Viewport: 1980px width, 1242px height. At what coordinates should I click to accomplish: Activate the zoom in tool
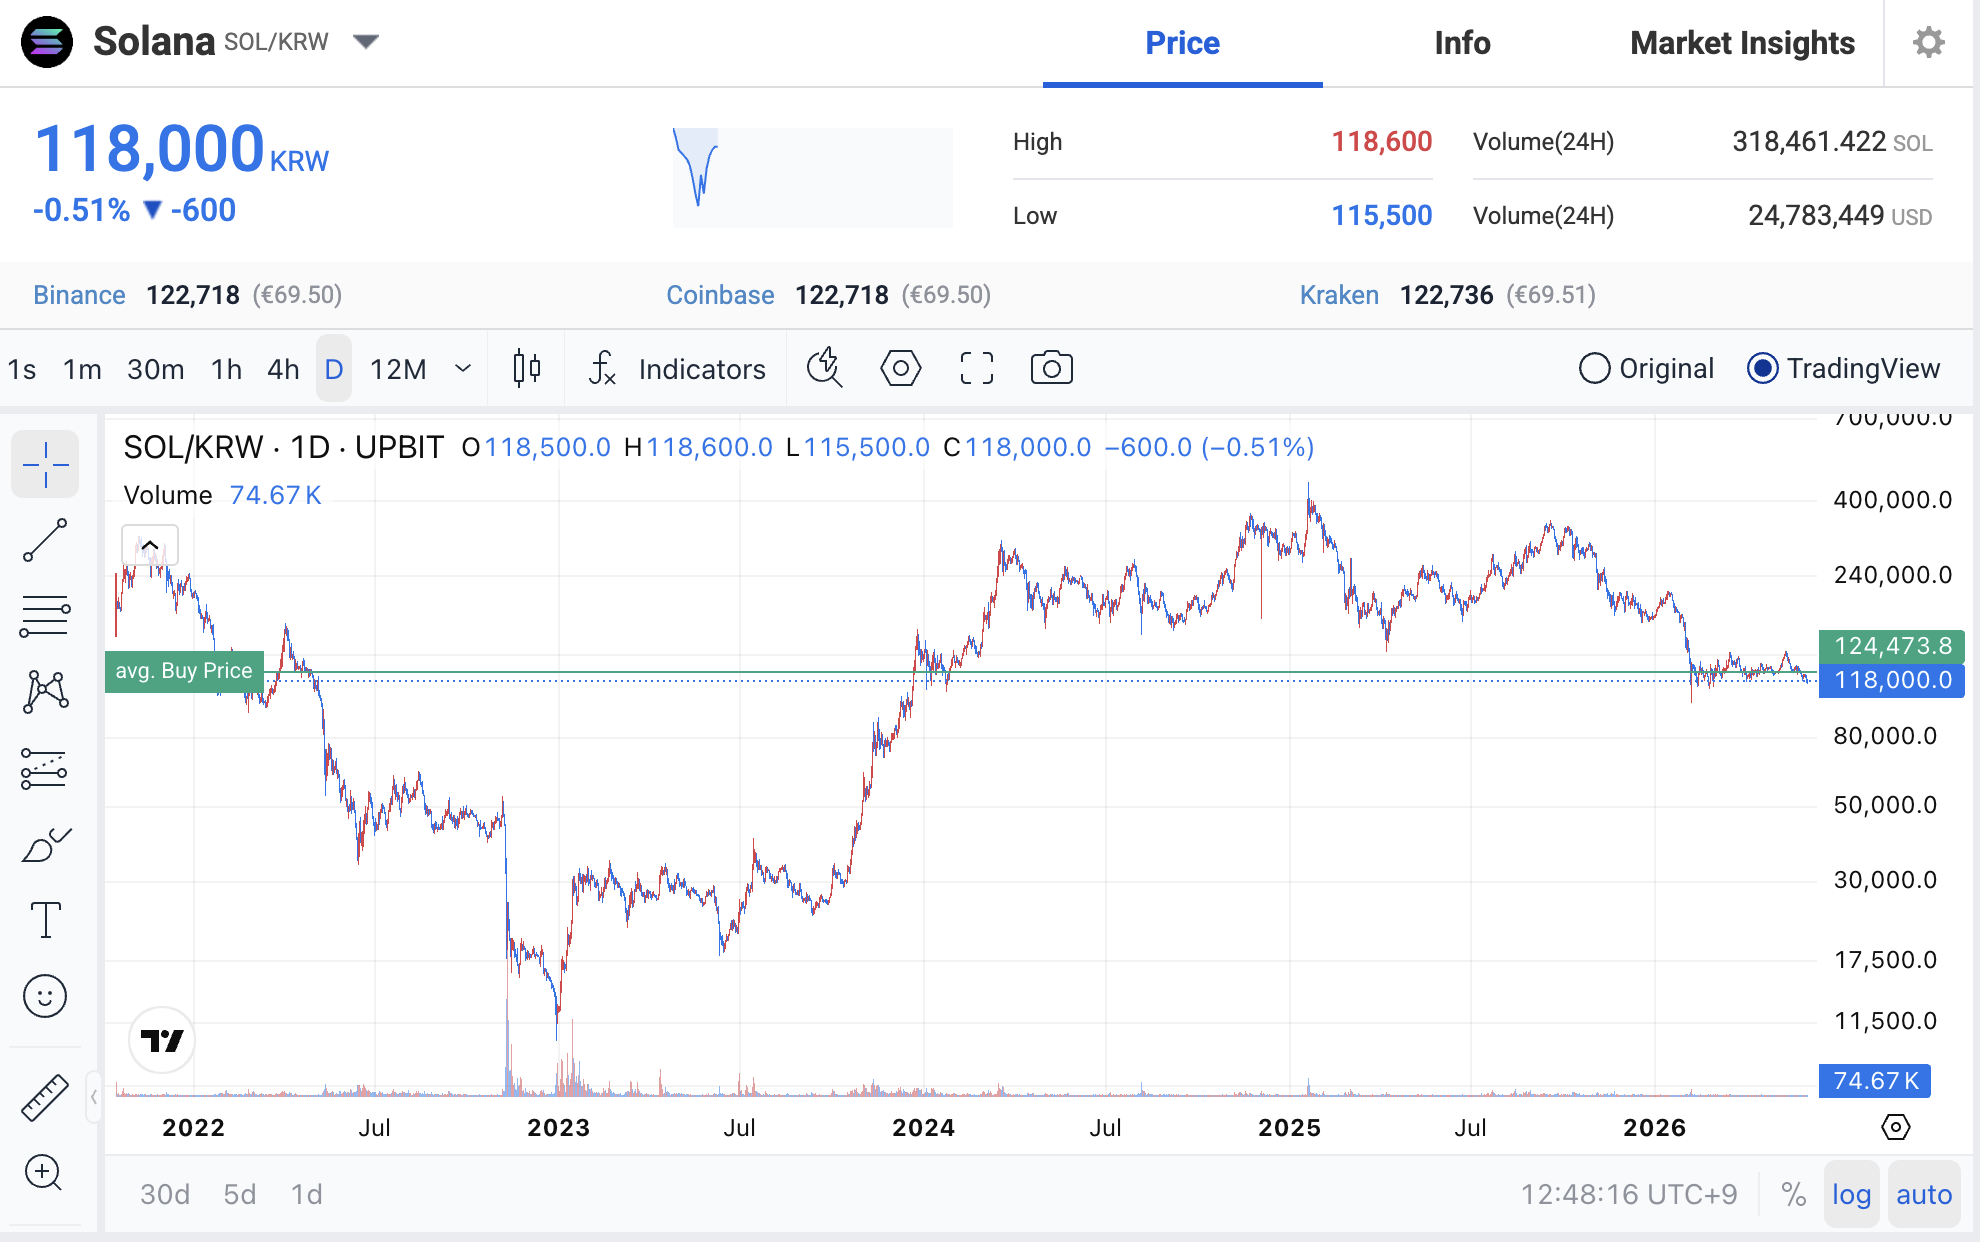45,1172
